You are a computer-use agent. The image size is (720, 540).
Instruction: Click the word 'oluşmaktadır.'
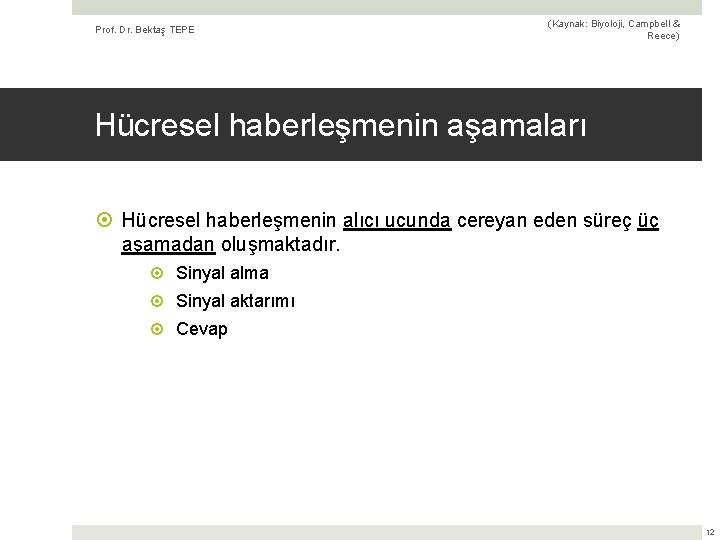click(x=281, y=245)
